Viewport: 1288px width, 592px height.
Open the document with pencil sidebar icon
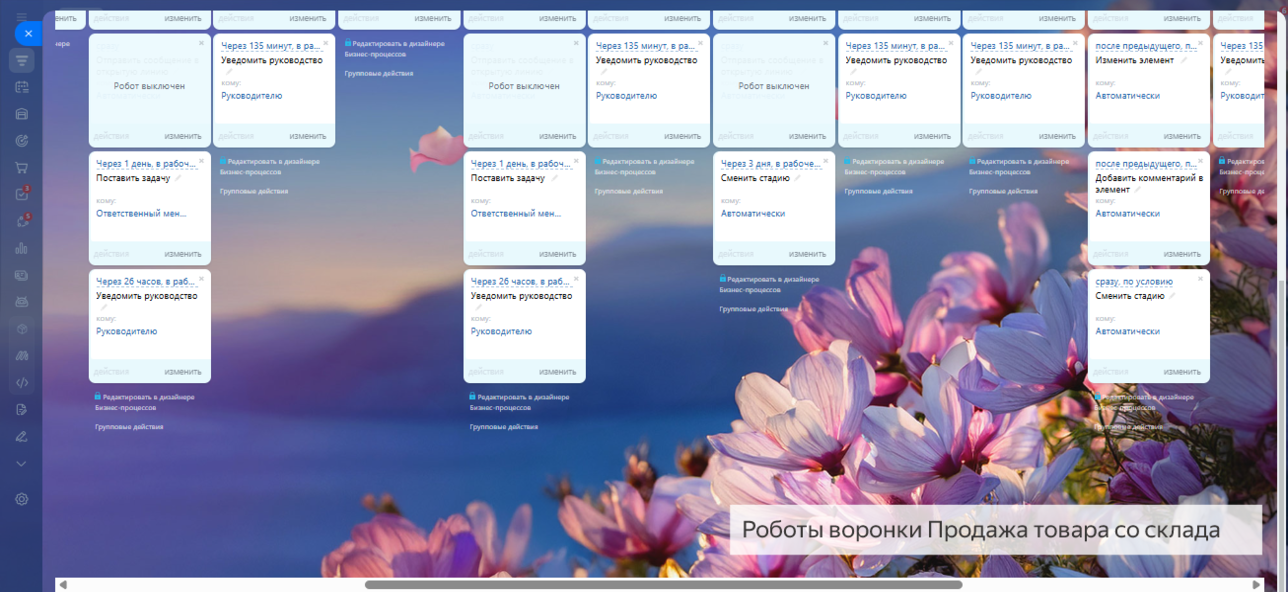22,409
